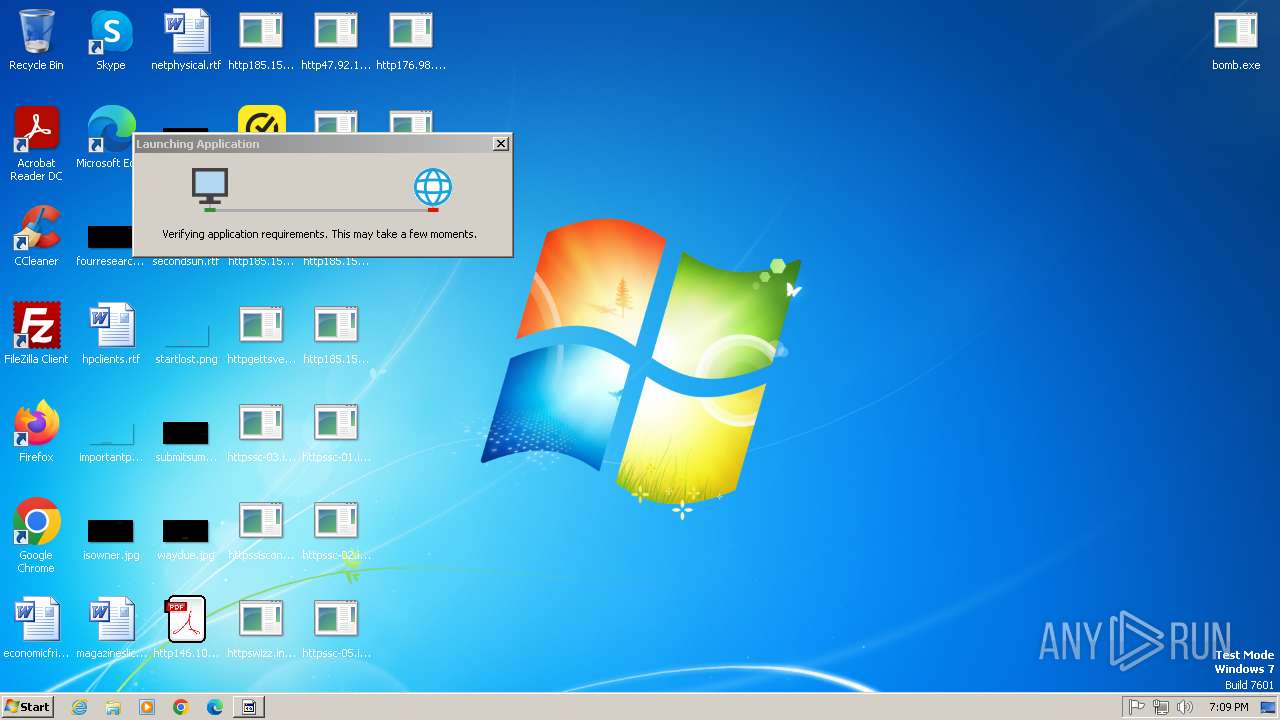Image resolution: width=1280 pixels, height=720 pixels.
Task: Open Windows Media Player from taskbar
Action: click(147, 707)
